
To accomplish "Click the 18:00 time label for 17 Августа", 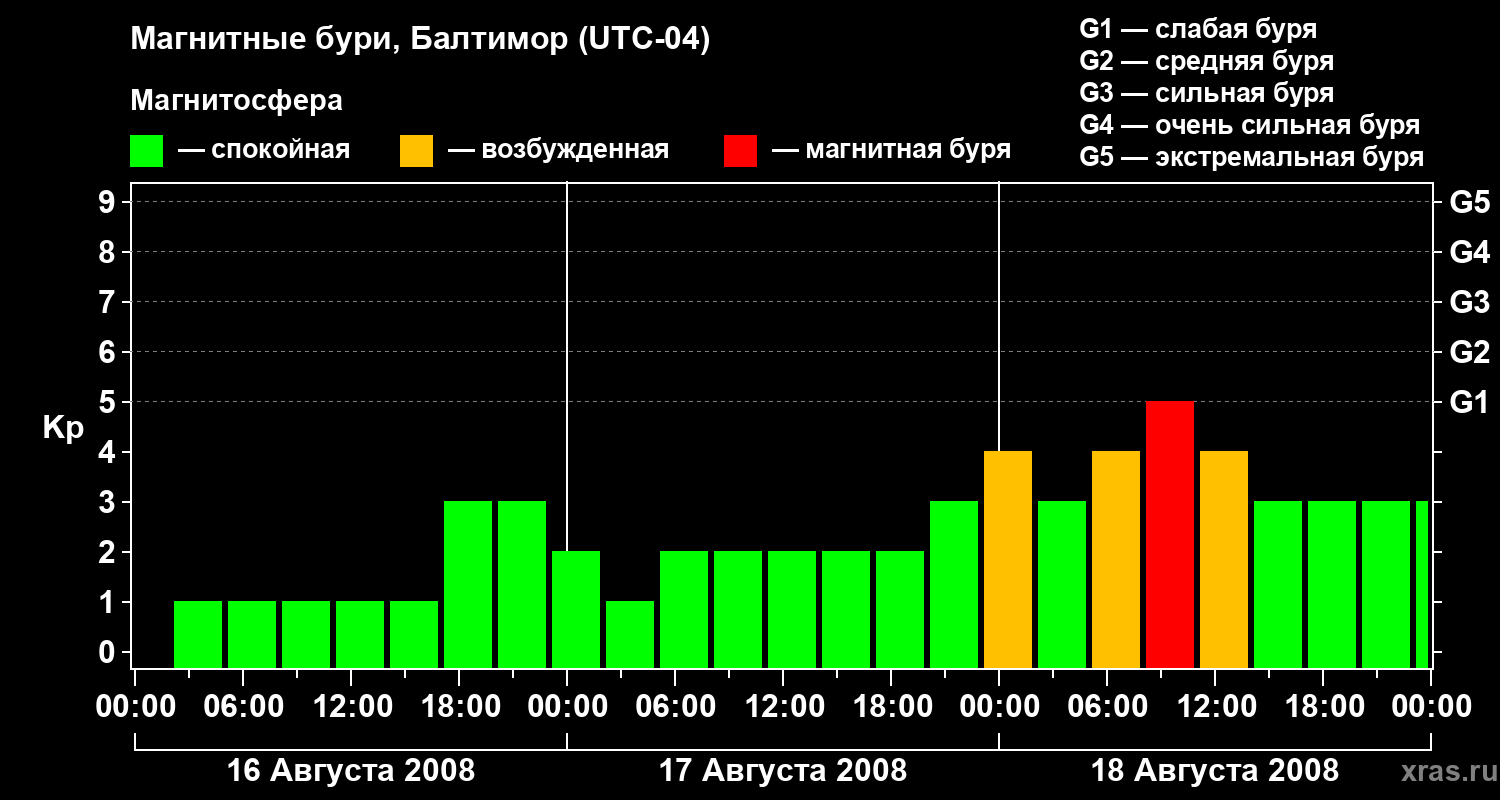I will tap(891, 707).
